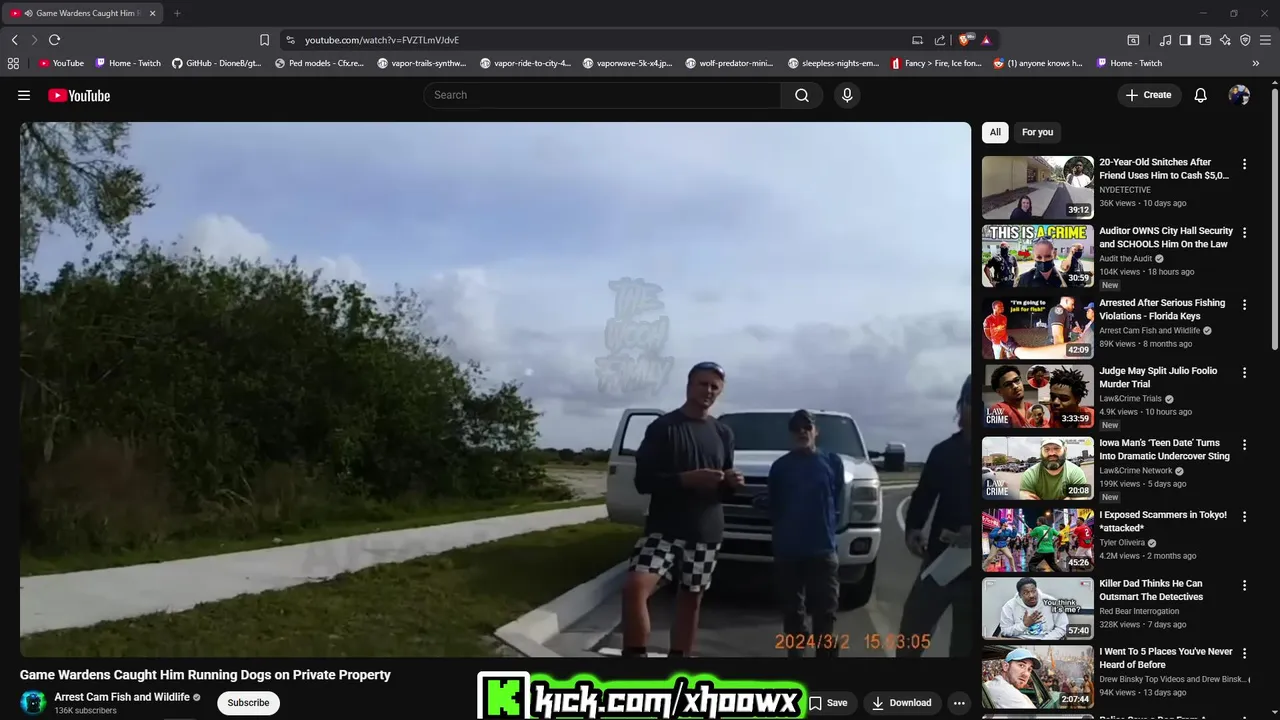Open the Judge May Split Julio Foolio thumbnail
The image size is (1280, 720).
pos(1037,396)
